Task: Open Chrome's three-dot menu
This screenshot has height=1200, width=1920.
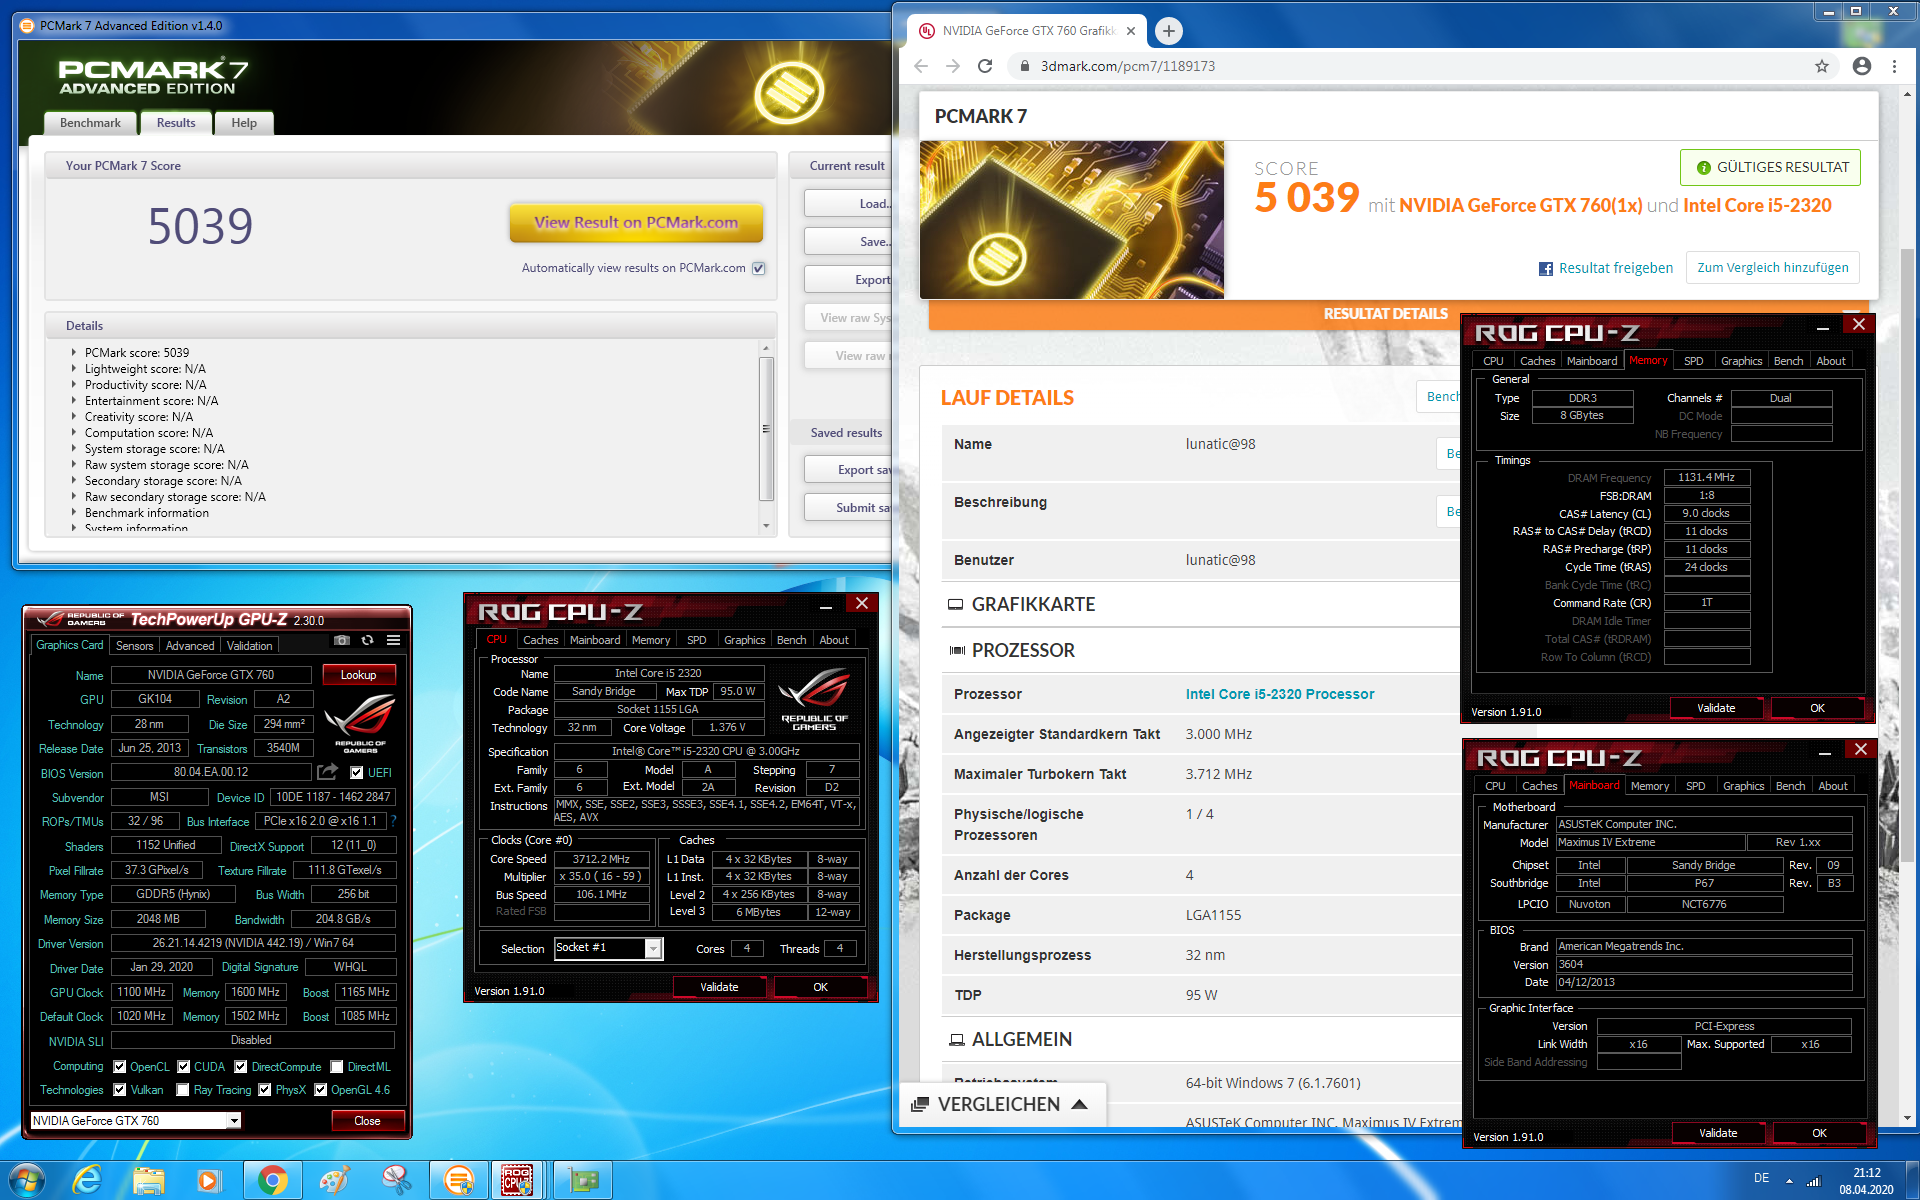Action: [1894, 66]
